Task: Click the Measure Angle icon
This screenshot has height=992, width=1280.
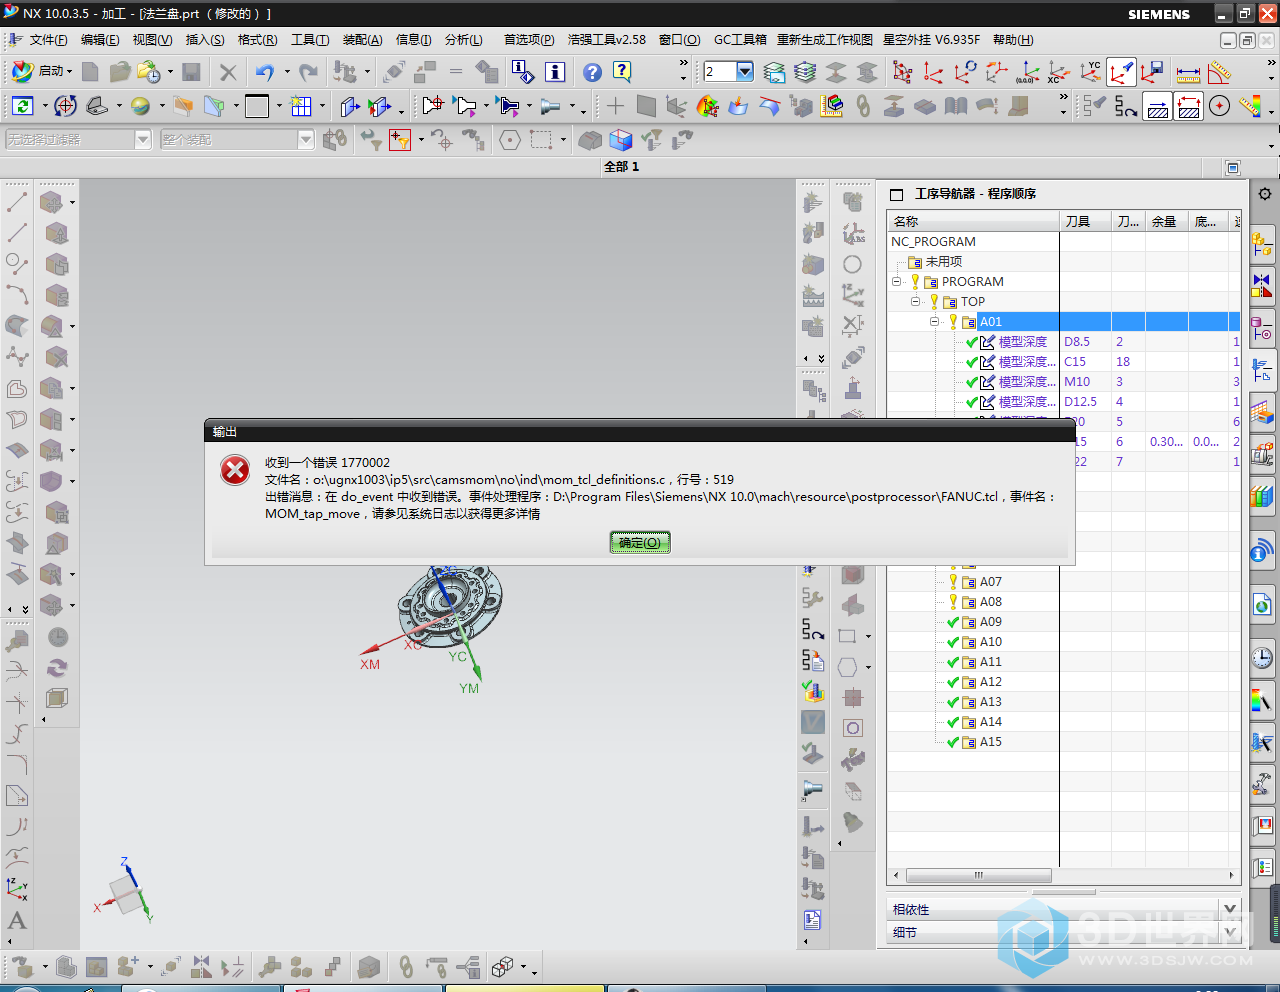Action: click(x=1219, y=72)
